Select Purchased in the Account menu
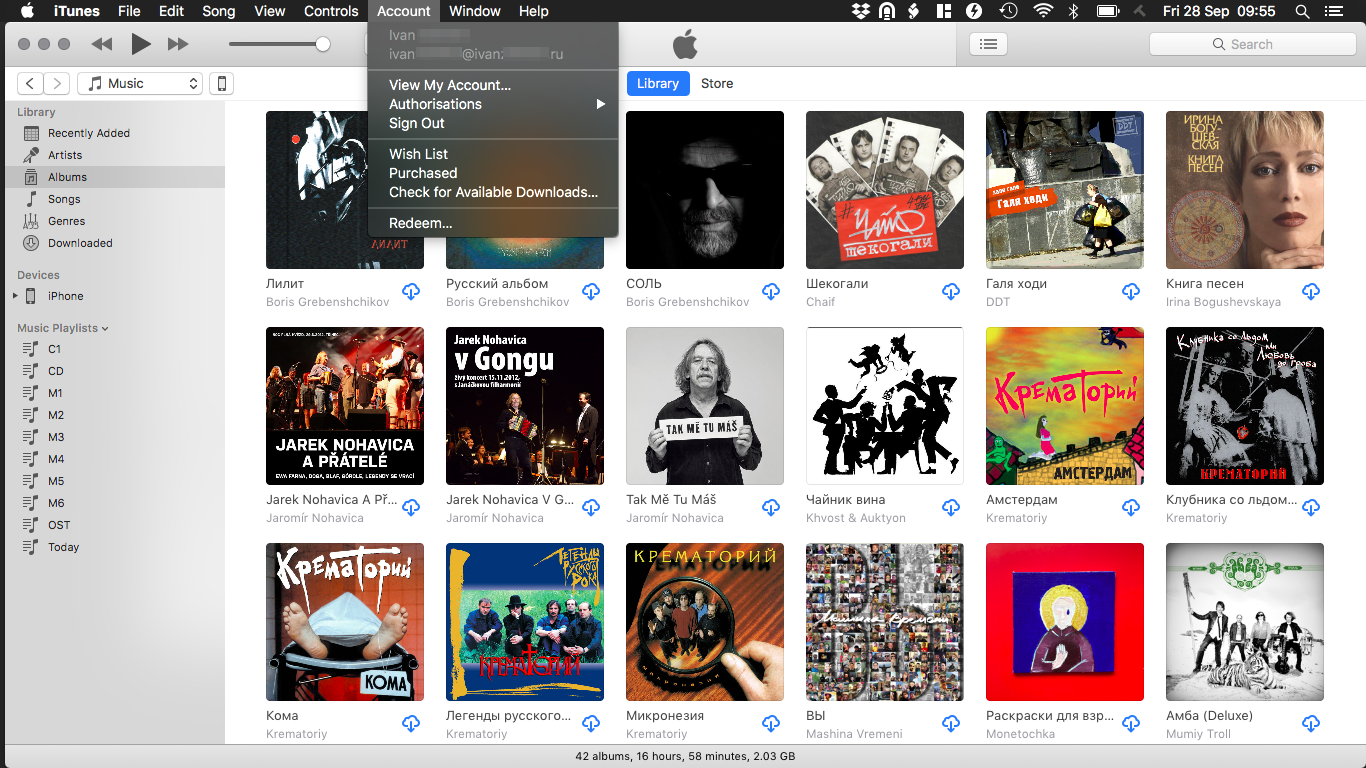 coord(493,173)
